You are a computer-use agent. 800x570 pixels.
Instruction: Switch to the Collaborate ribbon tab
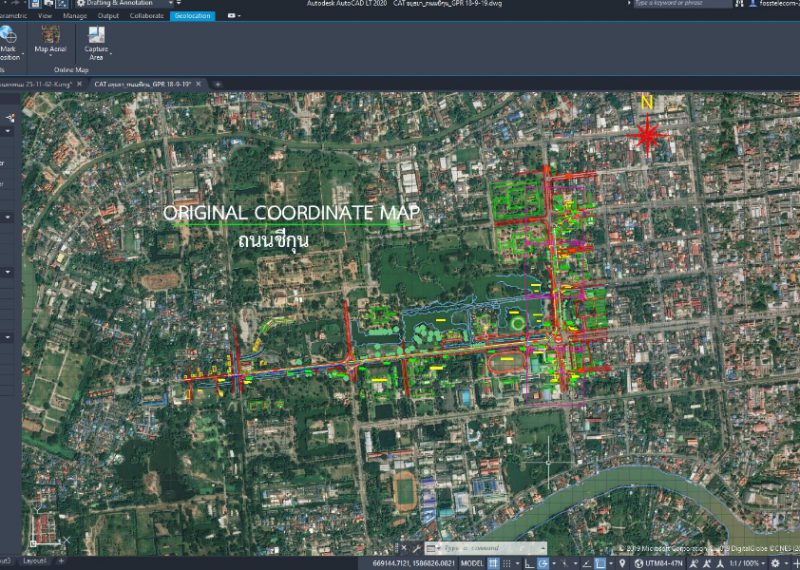click(x=146, y=16)
